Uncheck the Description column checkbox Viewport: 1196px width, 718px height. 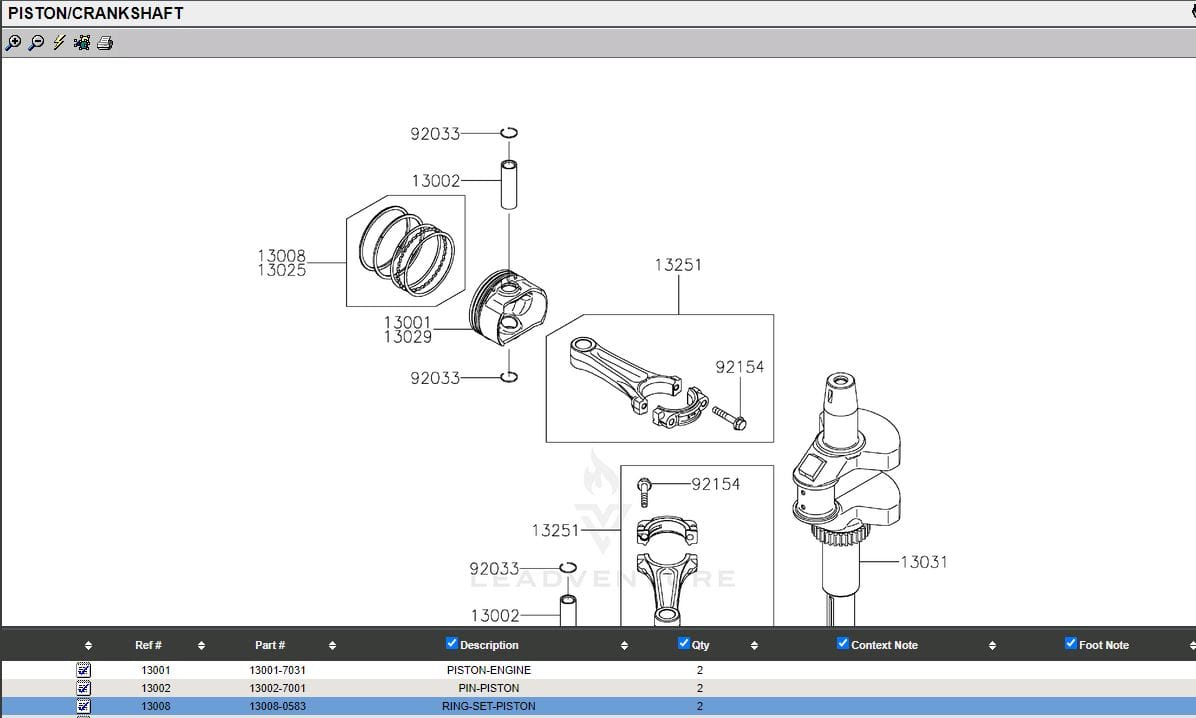(x=452, y=643)
